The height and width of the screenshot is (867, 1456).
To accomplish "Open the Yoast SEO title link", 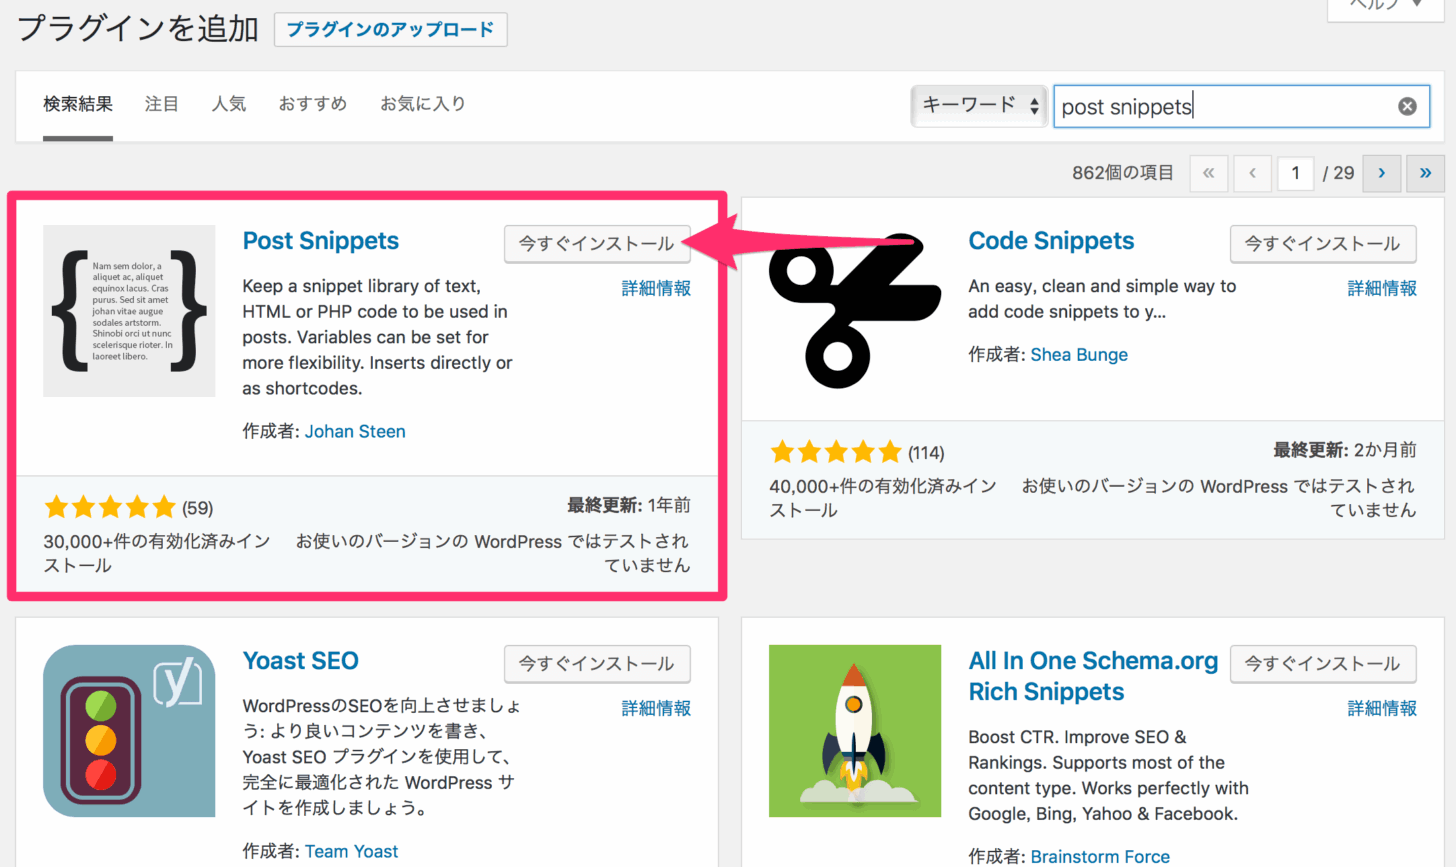I will tap(300, 661).
